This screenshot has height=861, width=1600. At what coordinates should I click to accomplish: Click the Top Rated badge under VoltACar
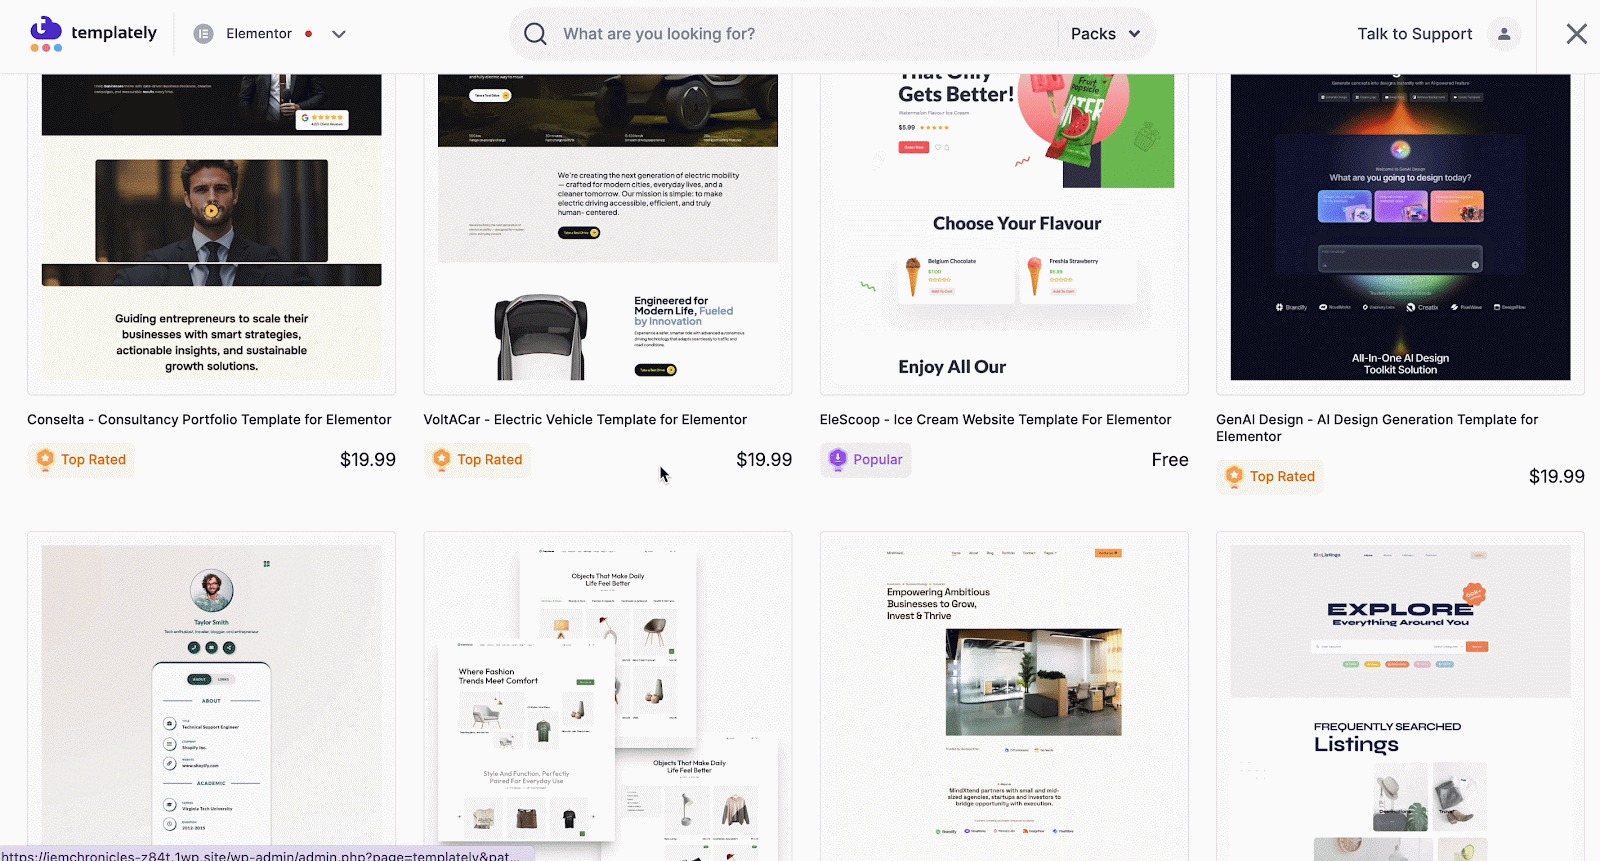[x=477, y=460]
